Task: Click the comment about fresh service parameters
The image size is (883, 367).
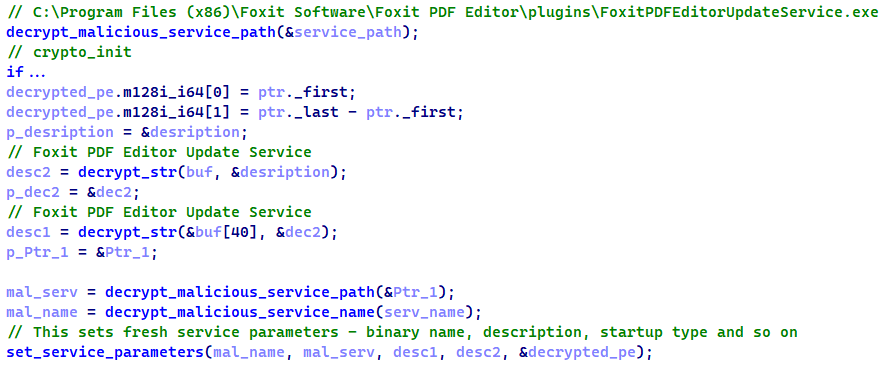Action: pos(402,333)
